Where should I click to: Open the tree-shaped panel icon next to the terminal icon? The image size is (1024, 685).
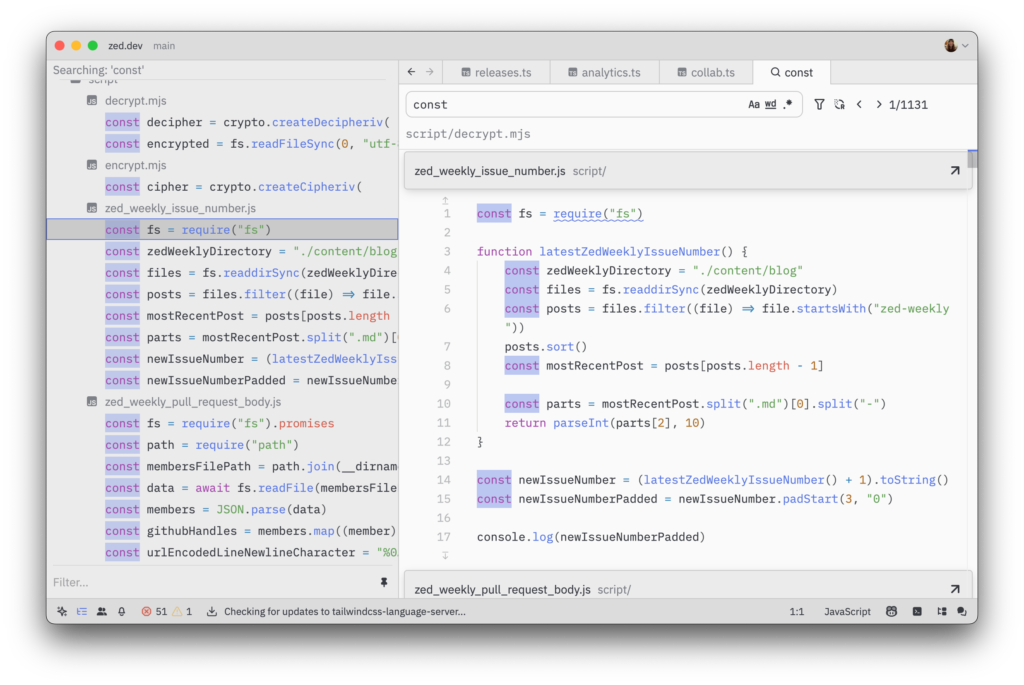pyautogui.click(x=941, y=612)
